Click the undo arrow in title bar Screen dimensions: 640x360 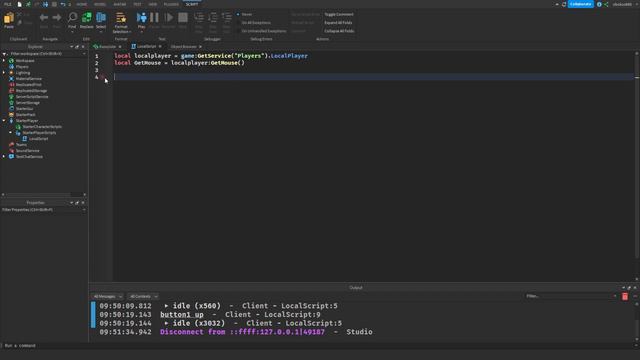[62, 4]
